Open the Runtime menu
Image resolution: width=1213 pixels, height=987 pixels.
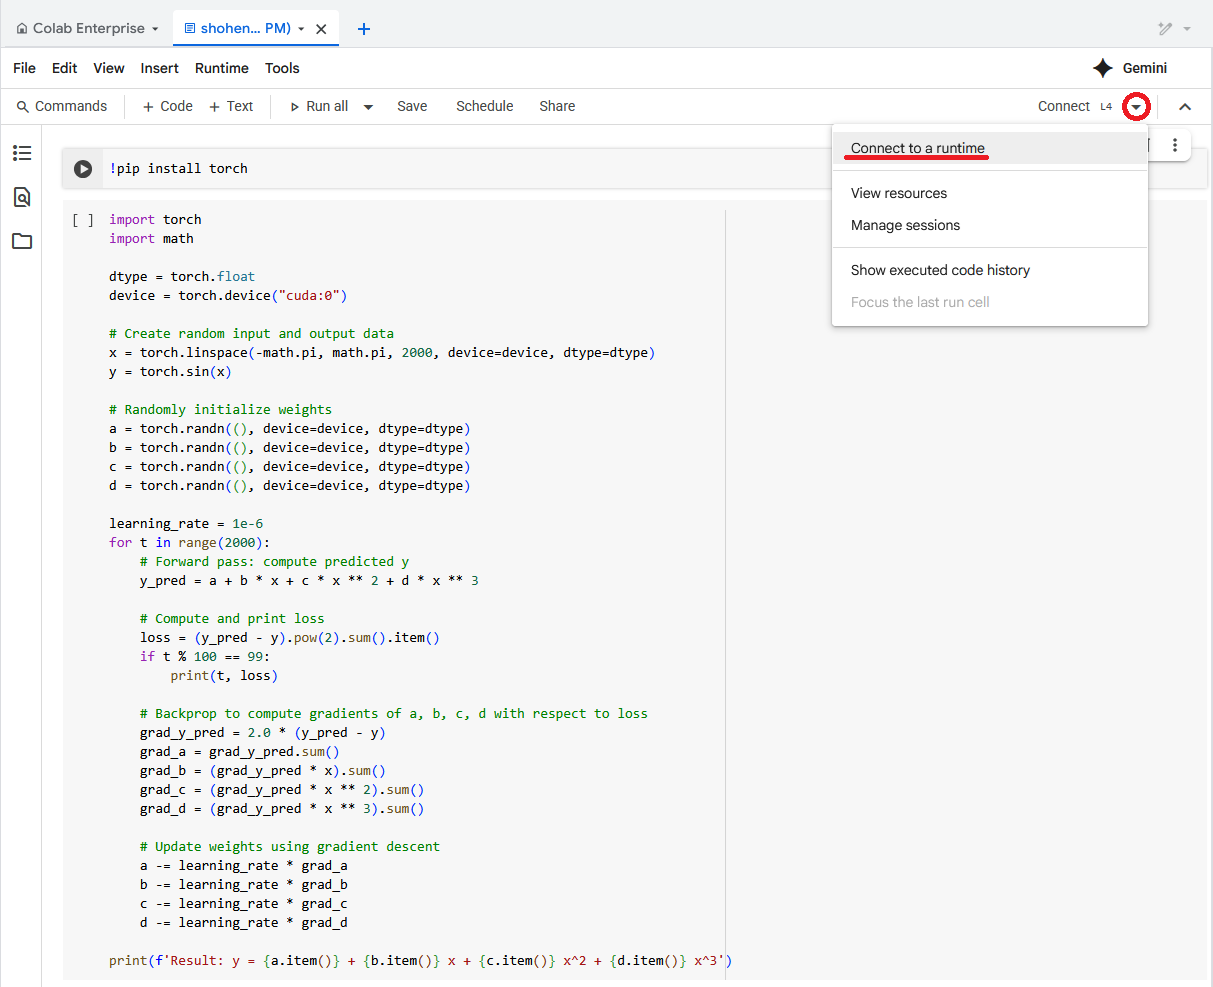pos(221,68)
